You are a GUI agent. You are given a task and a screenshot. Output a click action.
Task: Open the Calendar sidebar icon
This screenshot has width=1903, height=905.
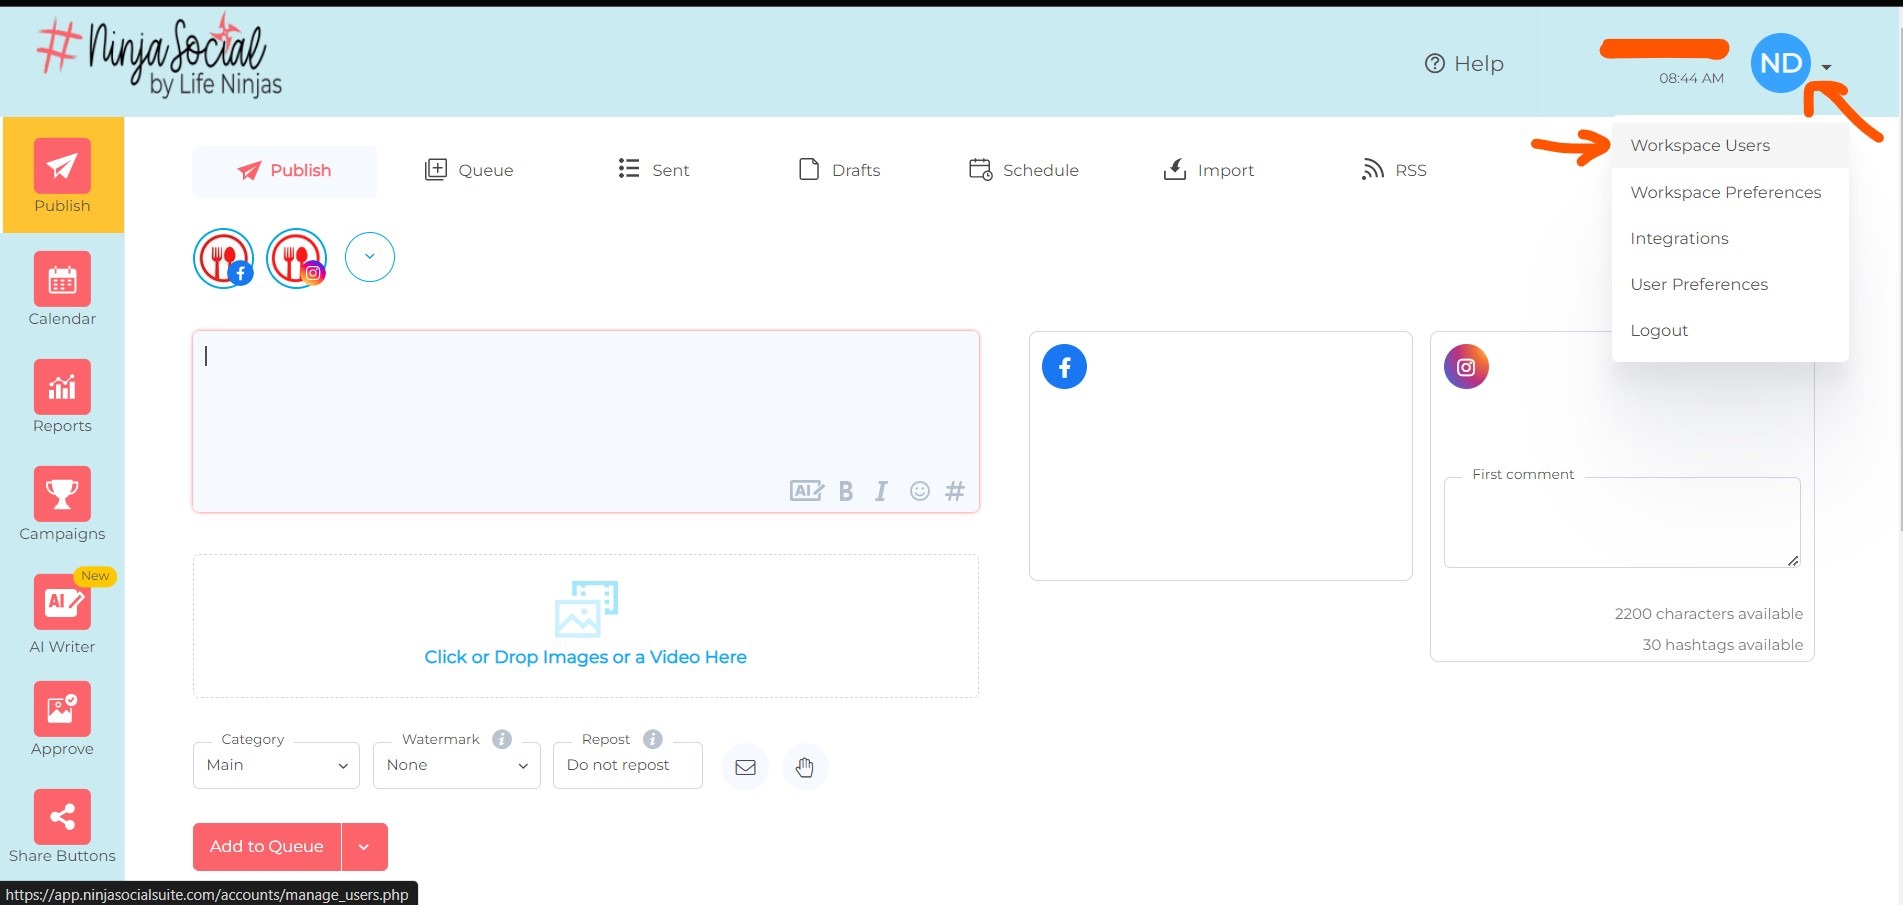(x=62, y=278)
